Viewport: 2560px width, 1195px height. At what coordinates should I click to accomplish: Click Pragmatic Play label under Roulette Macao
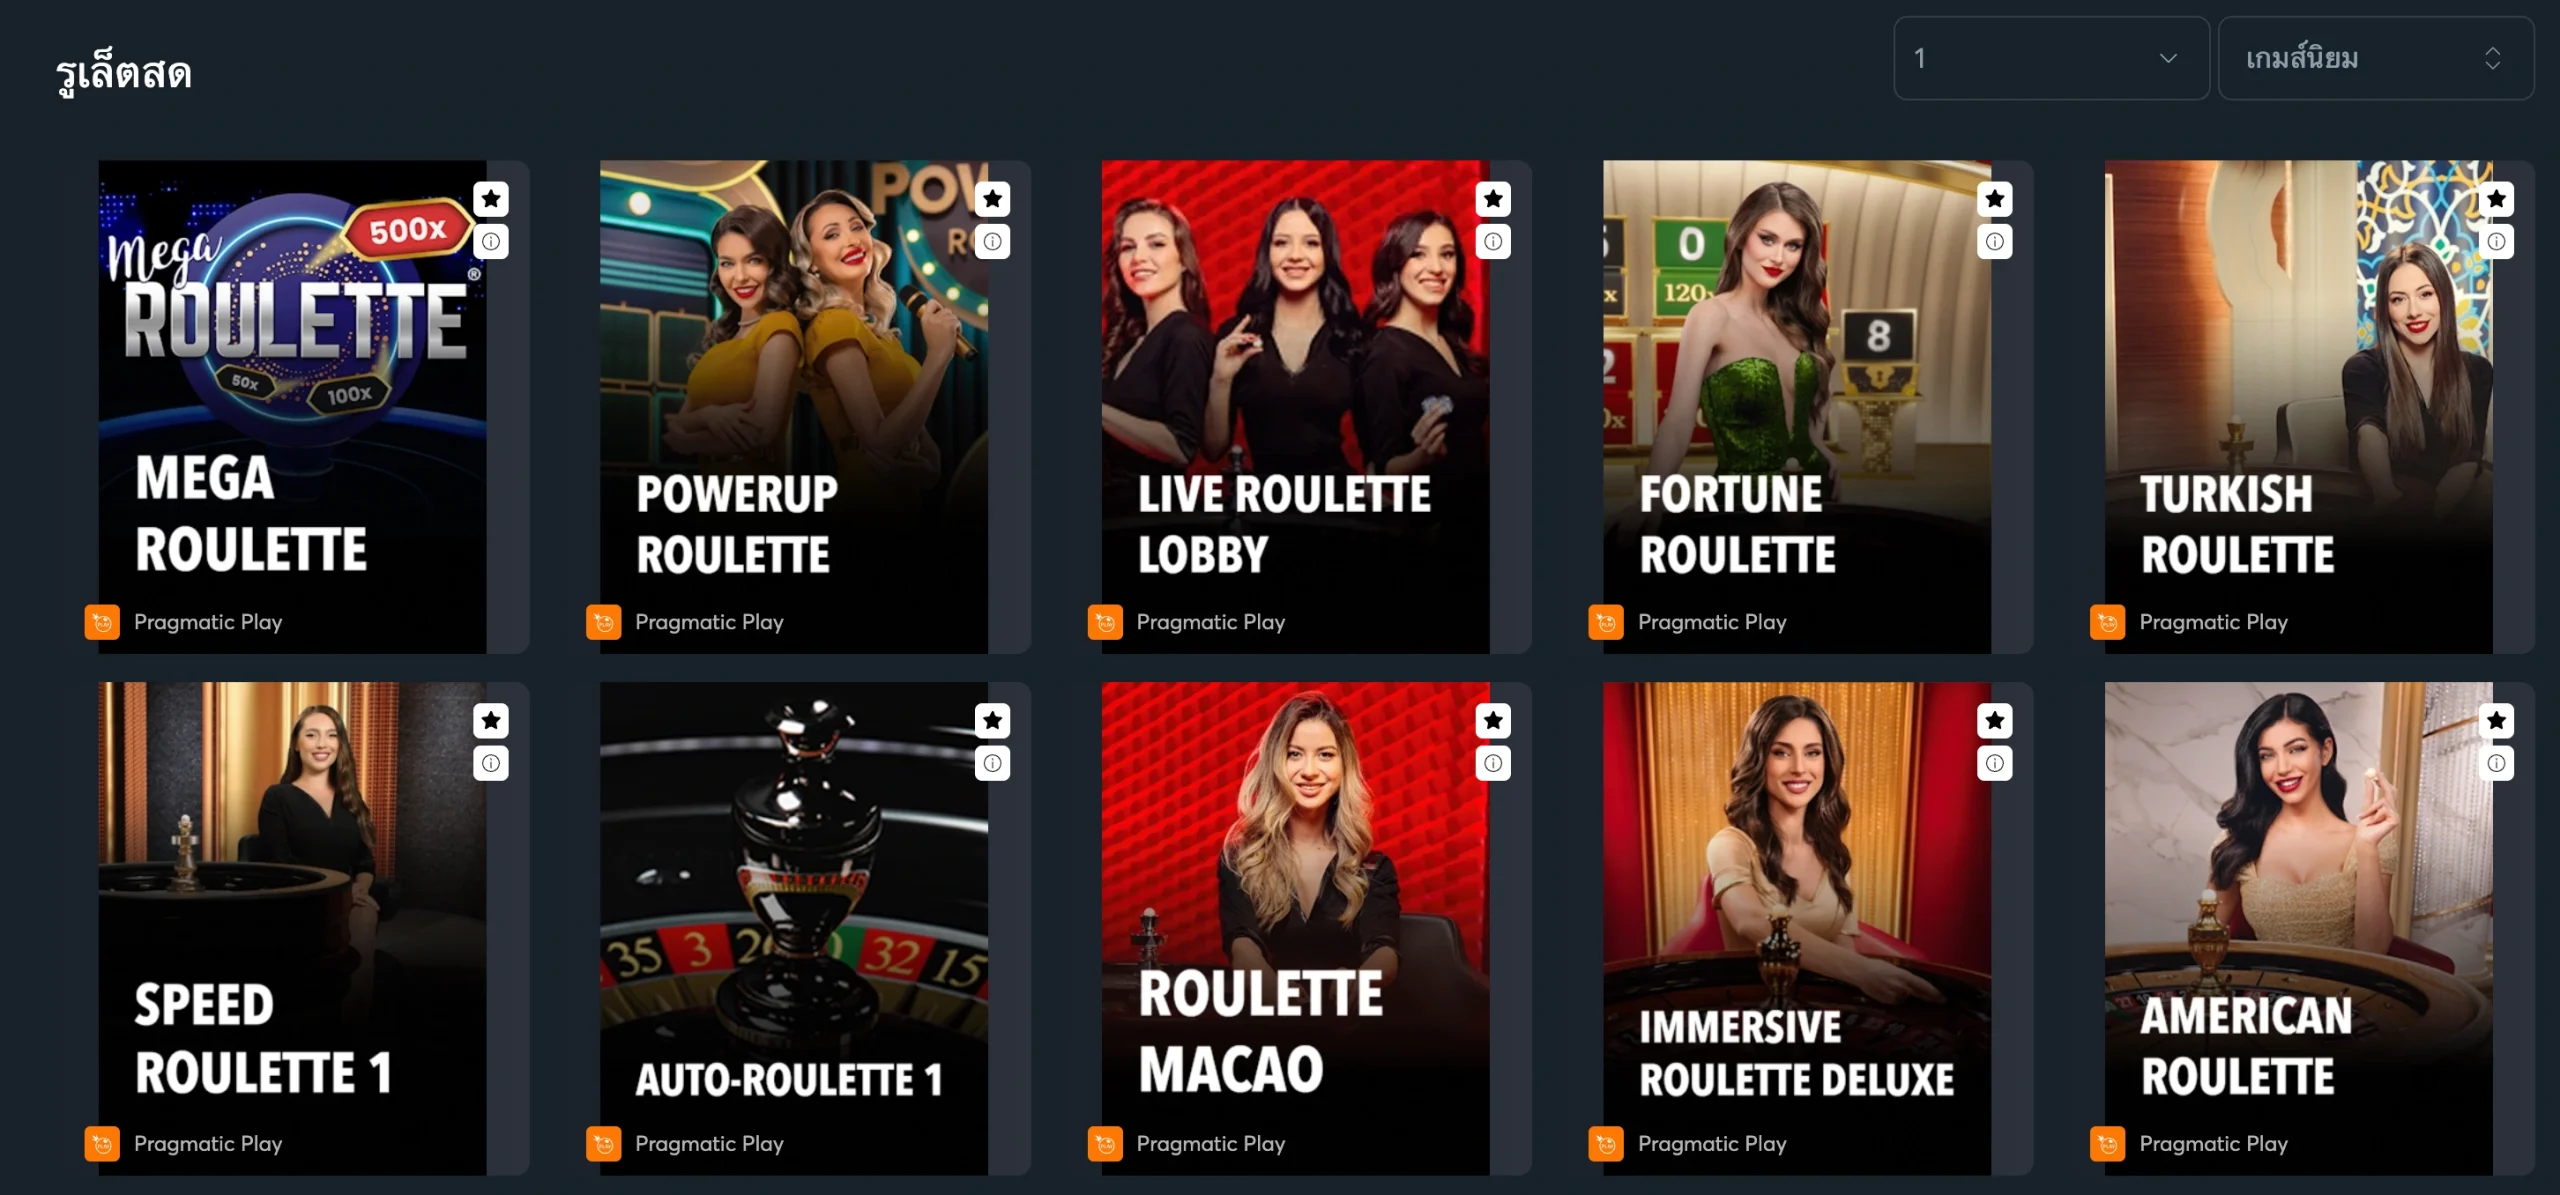[x=1211, y=1143]
